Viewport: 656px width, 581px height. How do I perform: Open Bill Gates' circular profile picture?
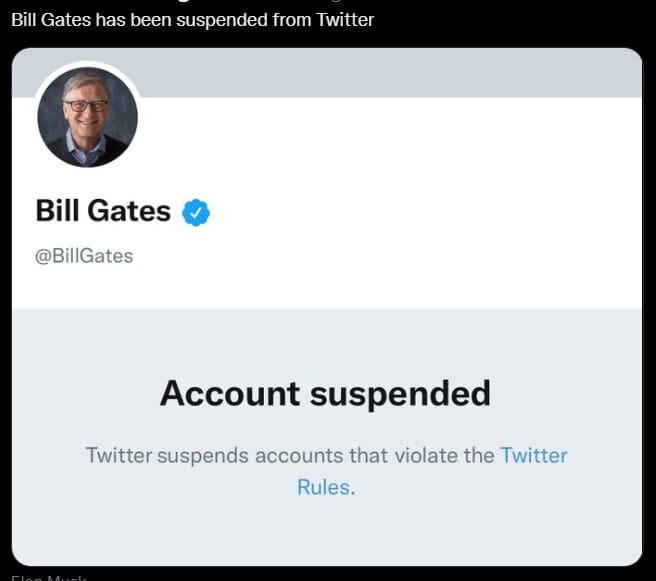pyautogui.click(x=87, y=117)
